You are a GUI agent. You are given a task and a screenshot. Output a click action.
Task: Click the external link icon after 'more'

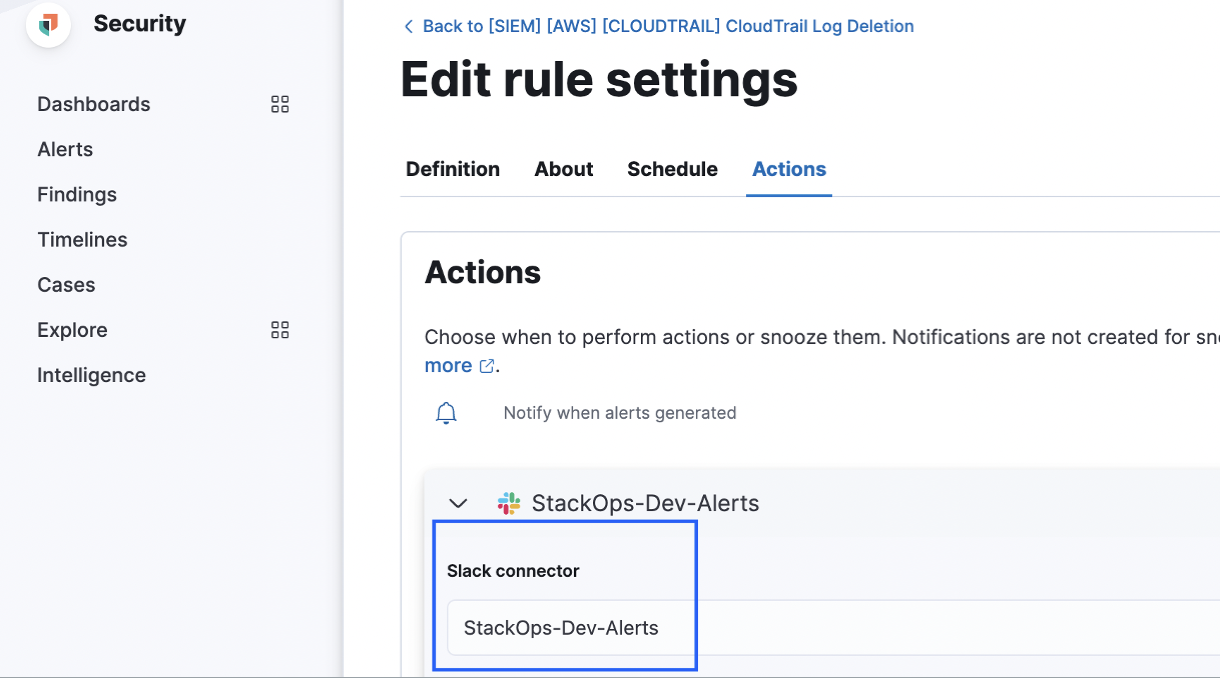click(x=487, y=366)
